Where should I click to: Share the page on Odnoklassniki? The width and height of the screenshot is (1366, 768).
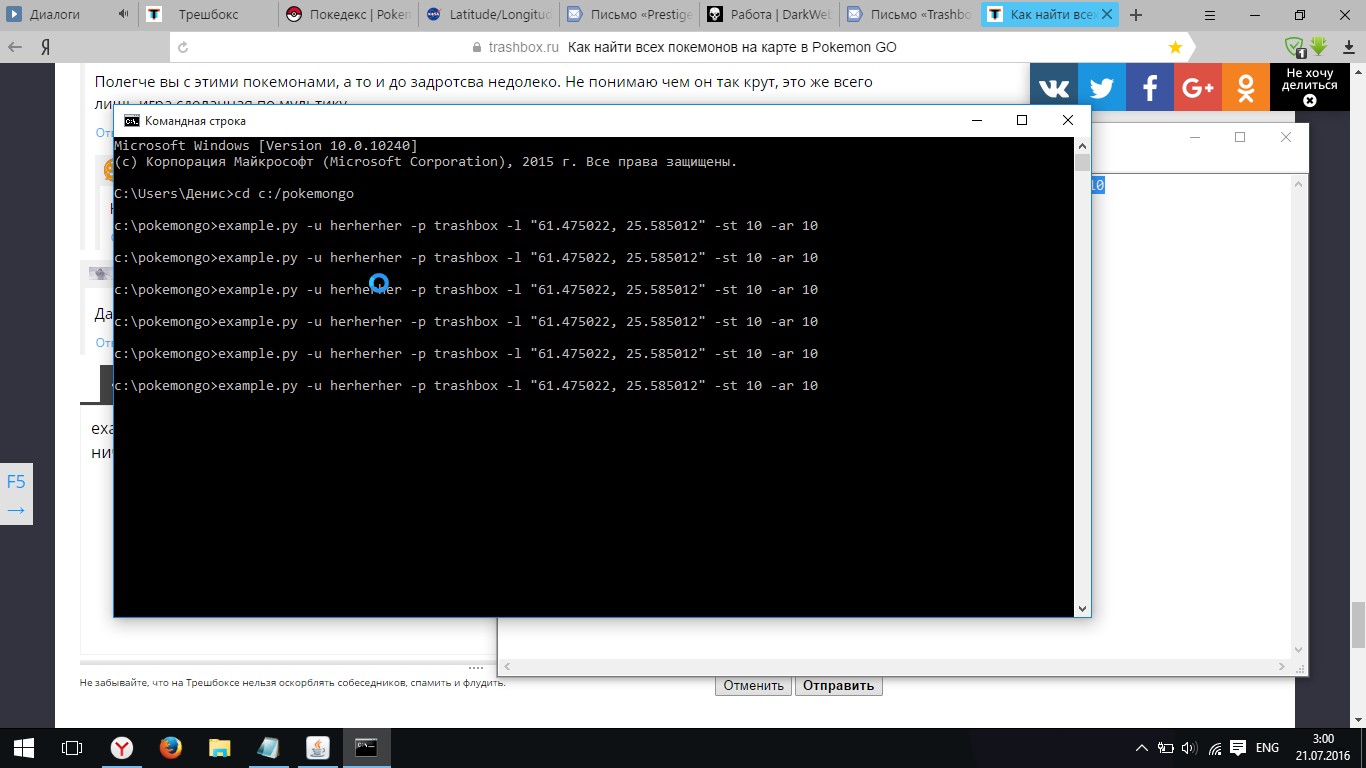click(x=1246, y=88)
